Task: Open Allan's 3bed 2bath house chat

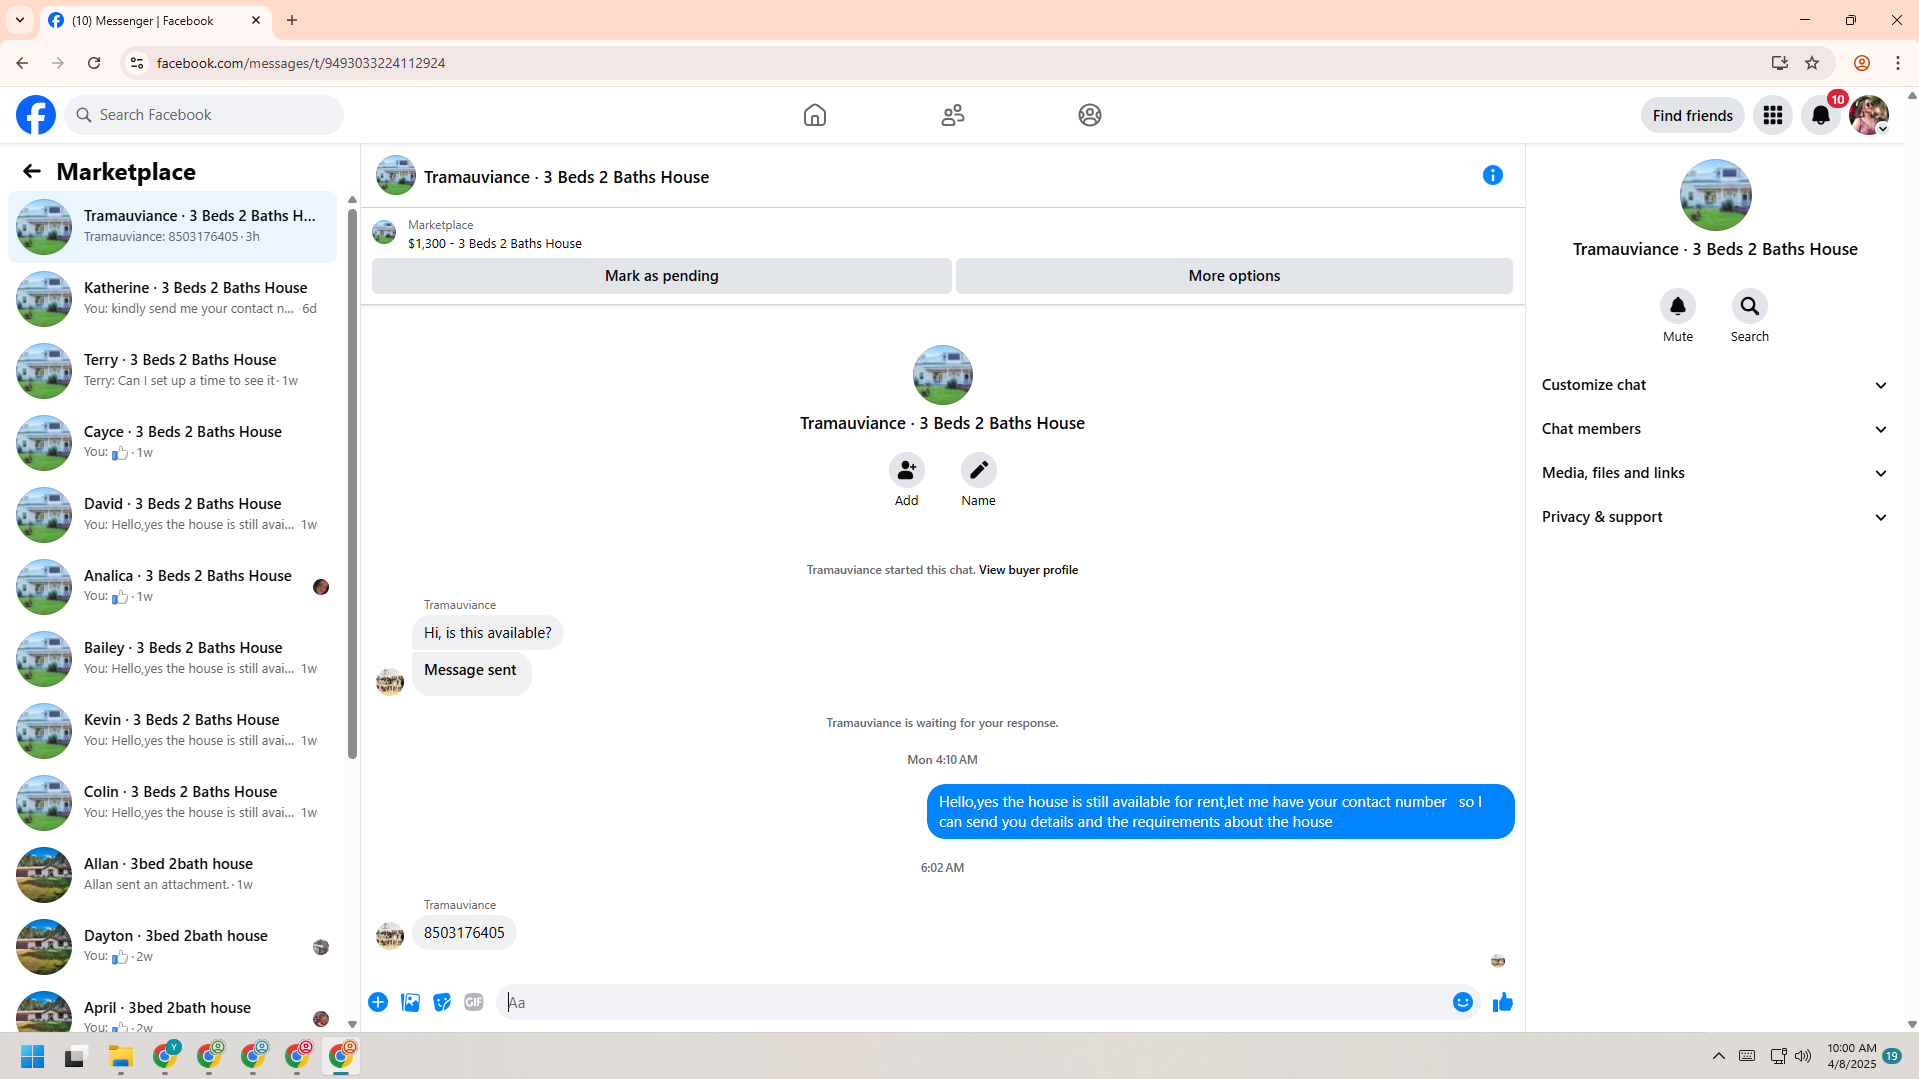Action: pos(172,874)
